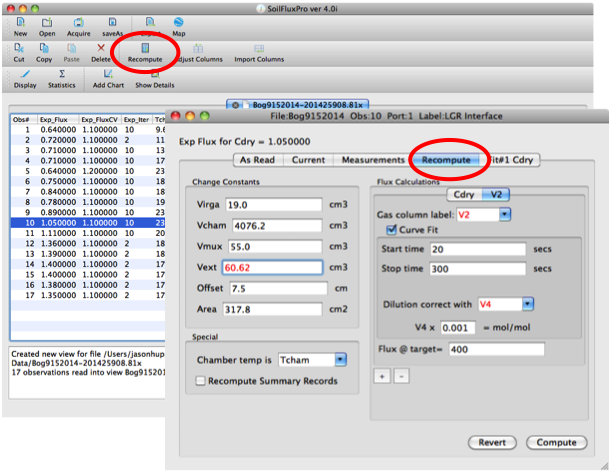610x474 pixels.
Task: Select observation row 5 in table
Action: 88,171
